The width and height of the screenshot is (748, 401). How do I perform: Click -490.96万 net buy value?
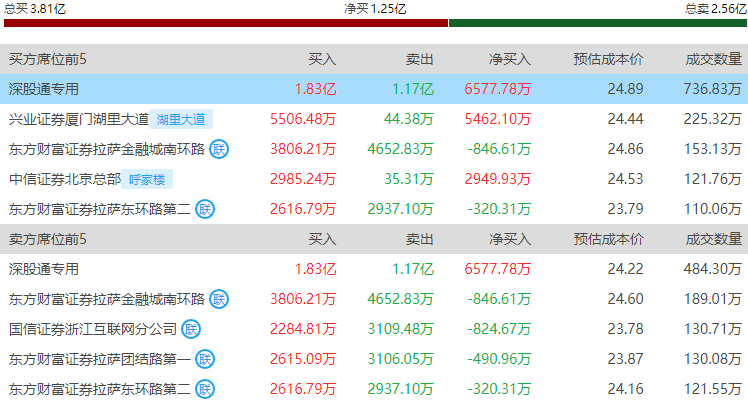499,360
